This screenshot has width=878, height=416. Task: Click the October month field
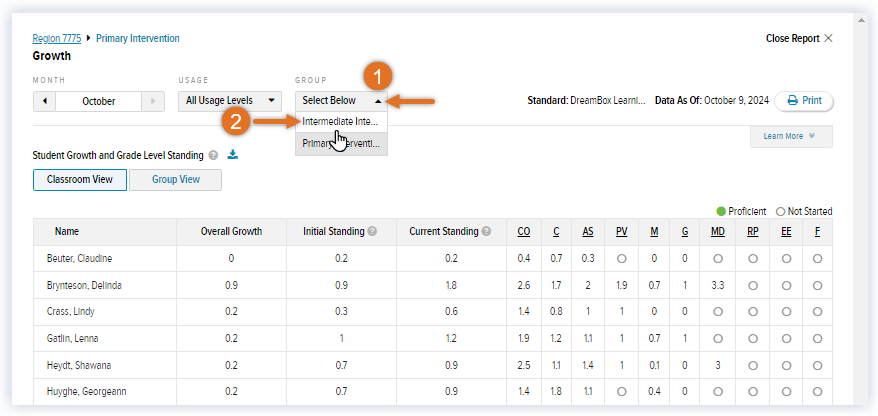point(99,101)
